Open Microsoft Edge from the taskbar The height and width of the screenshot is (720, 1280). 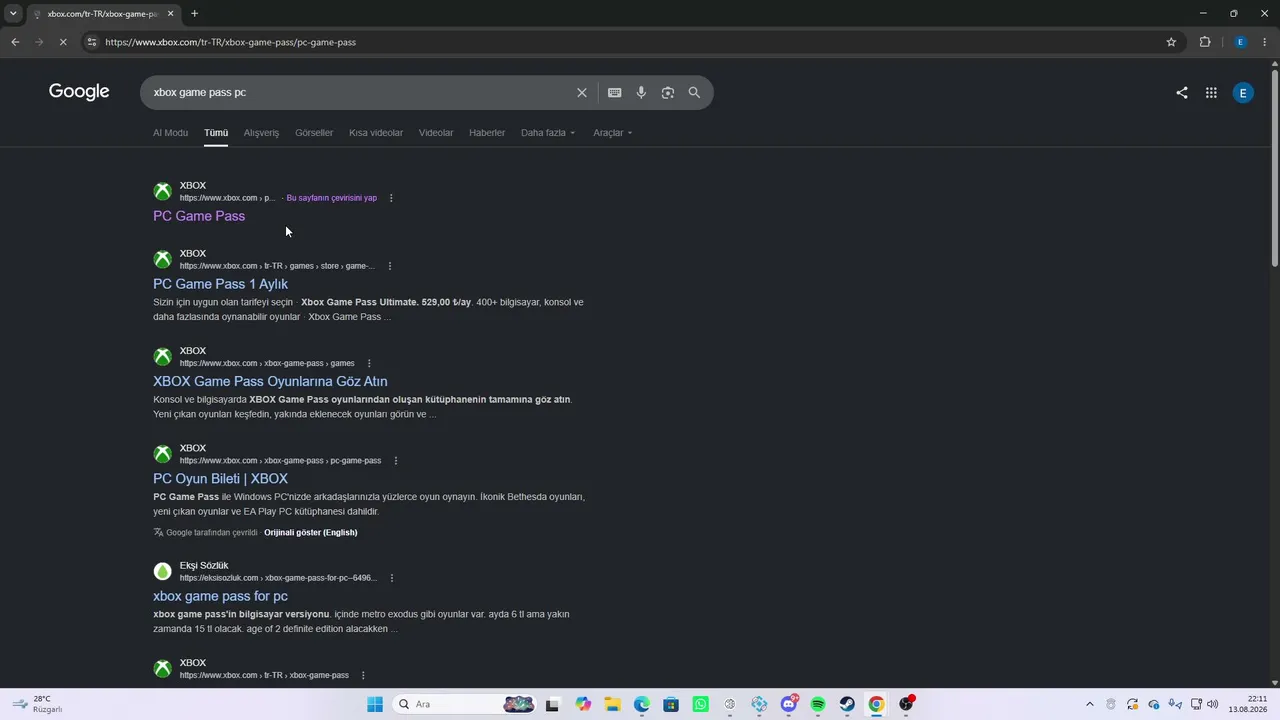[642, 704]
